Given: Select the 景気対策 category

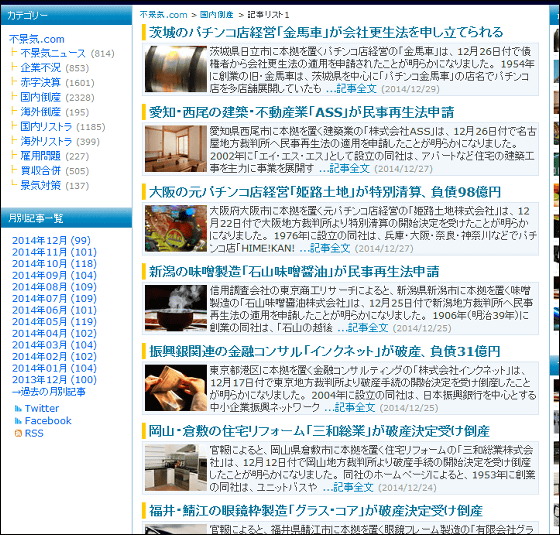Looking at the screenshot, I should [40, 185].
